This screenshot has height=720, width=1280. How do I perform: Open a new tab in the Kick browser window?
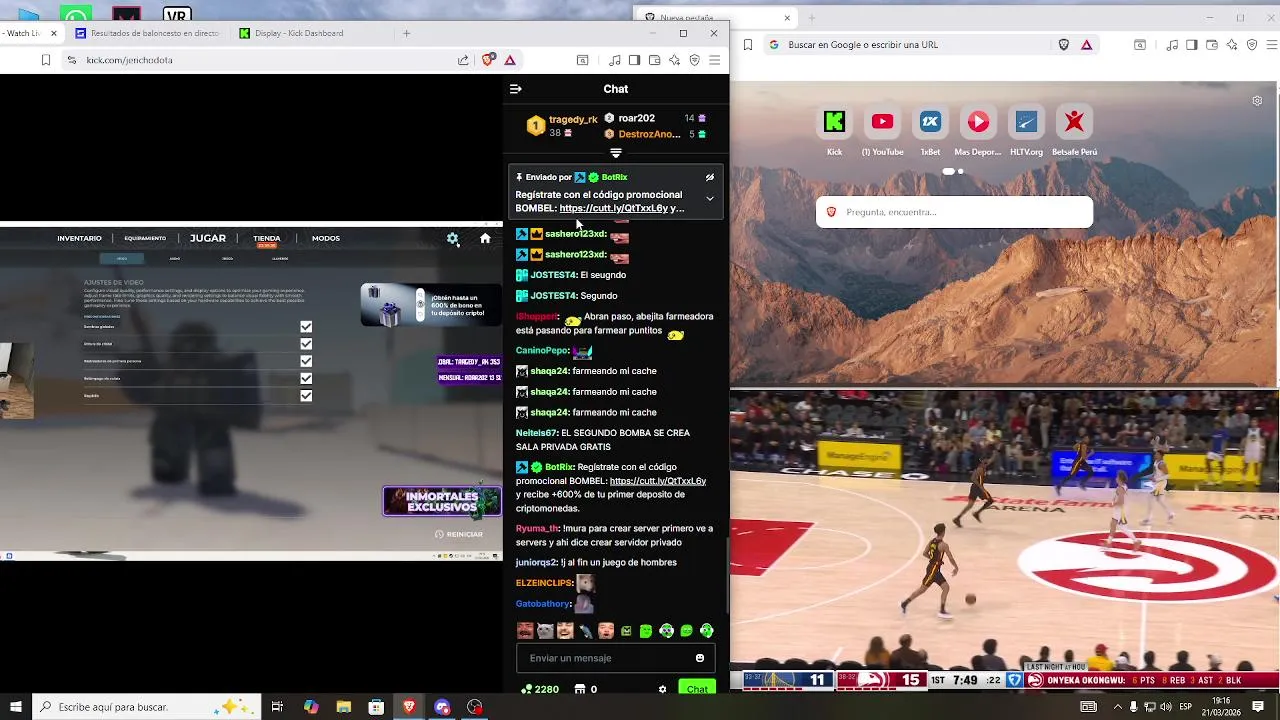406,33
